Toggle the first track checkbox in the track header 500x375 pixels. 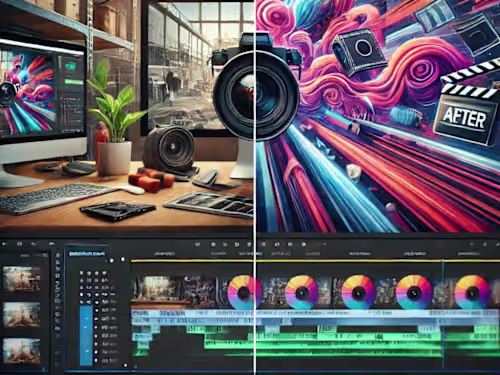click(x=82, y=273)
